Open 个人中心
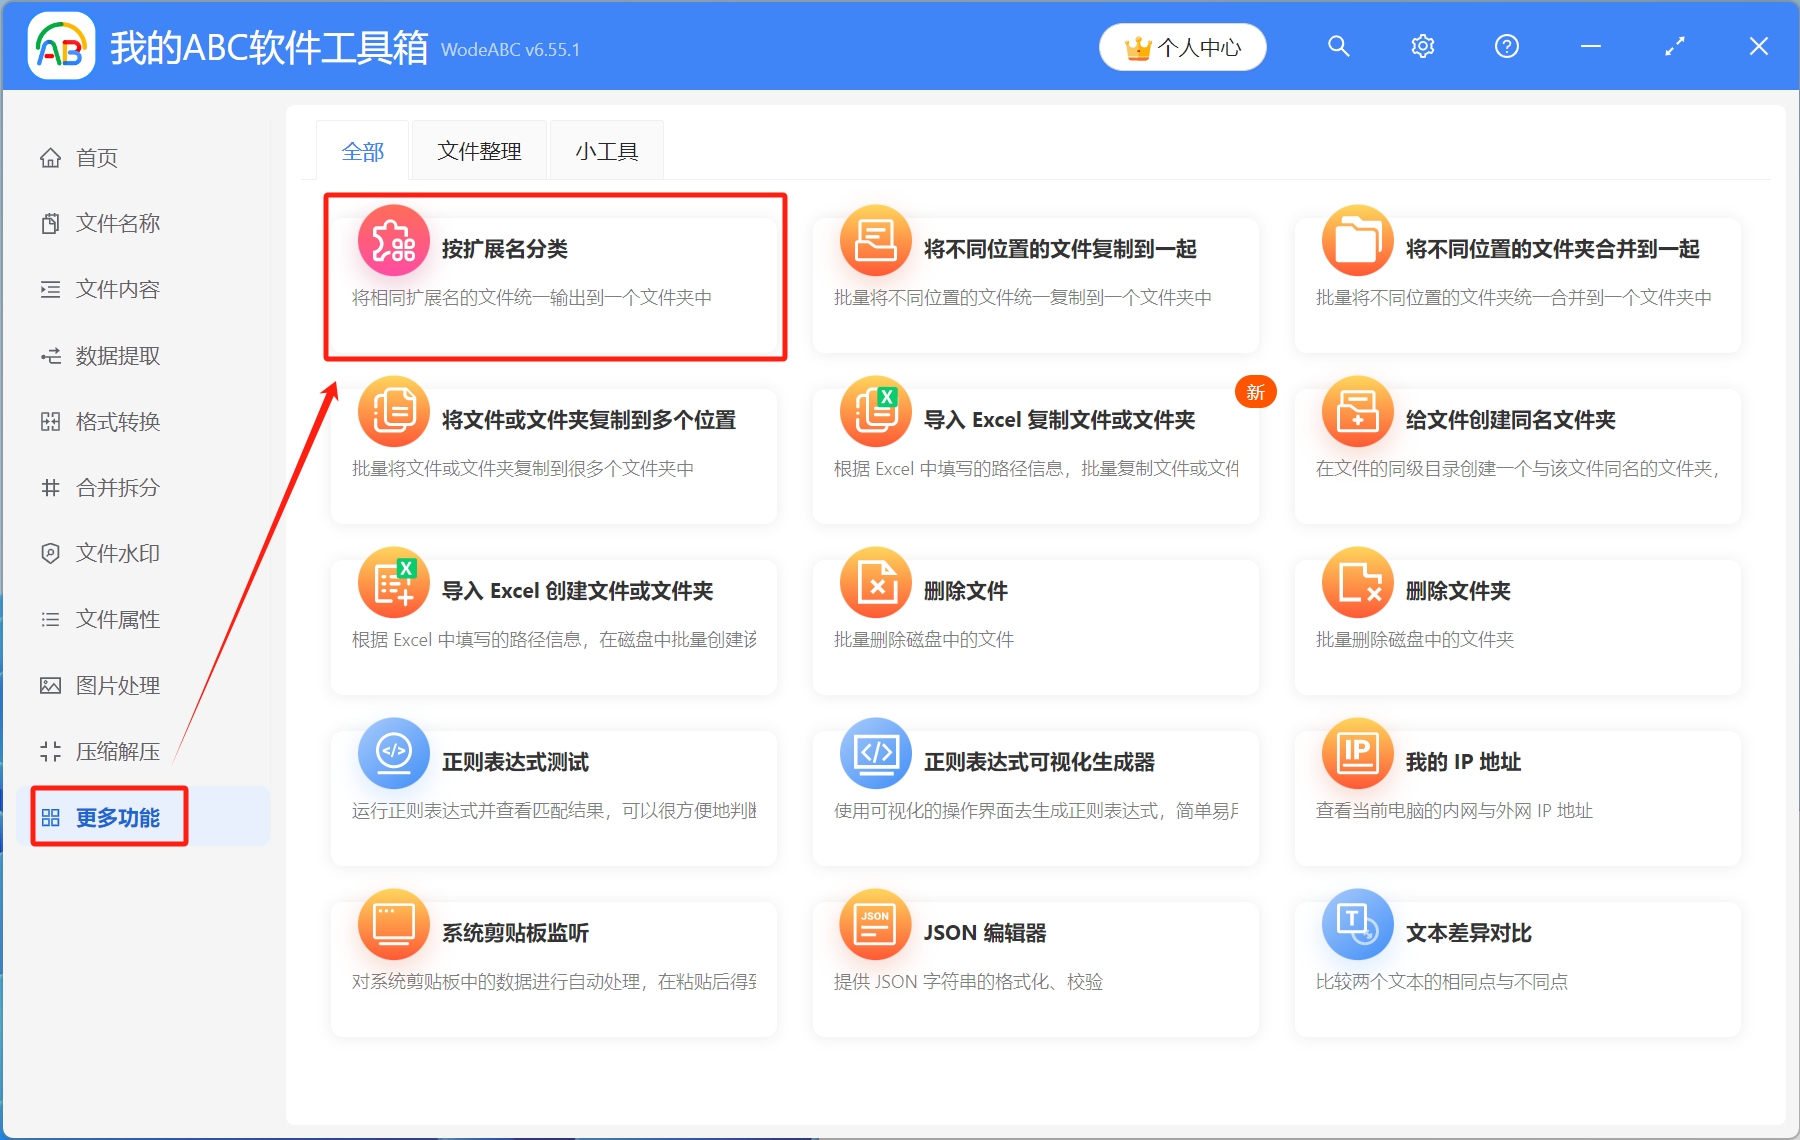The image size is (1800, 1140). point(1182,46)
